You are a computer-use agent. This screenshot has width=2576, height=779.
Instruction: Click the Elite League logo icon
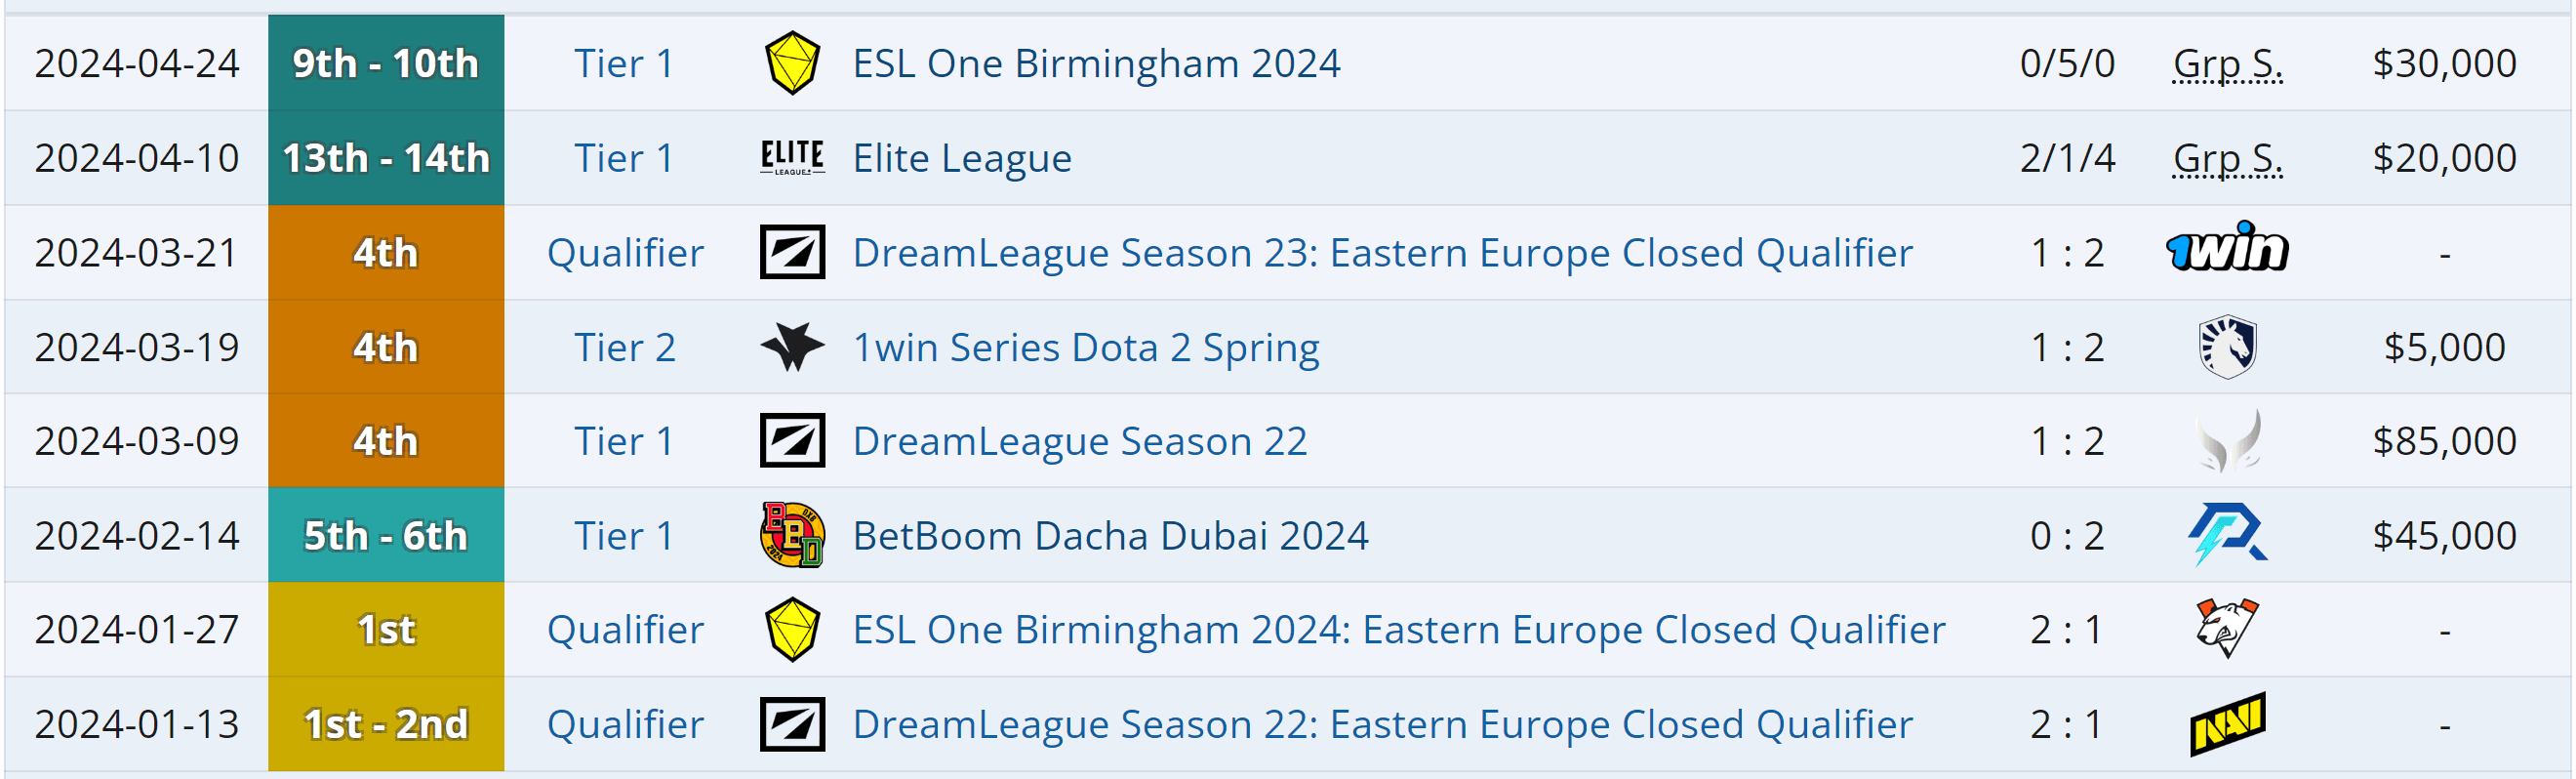pos(792,158)
